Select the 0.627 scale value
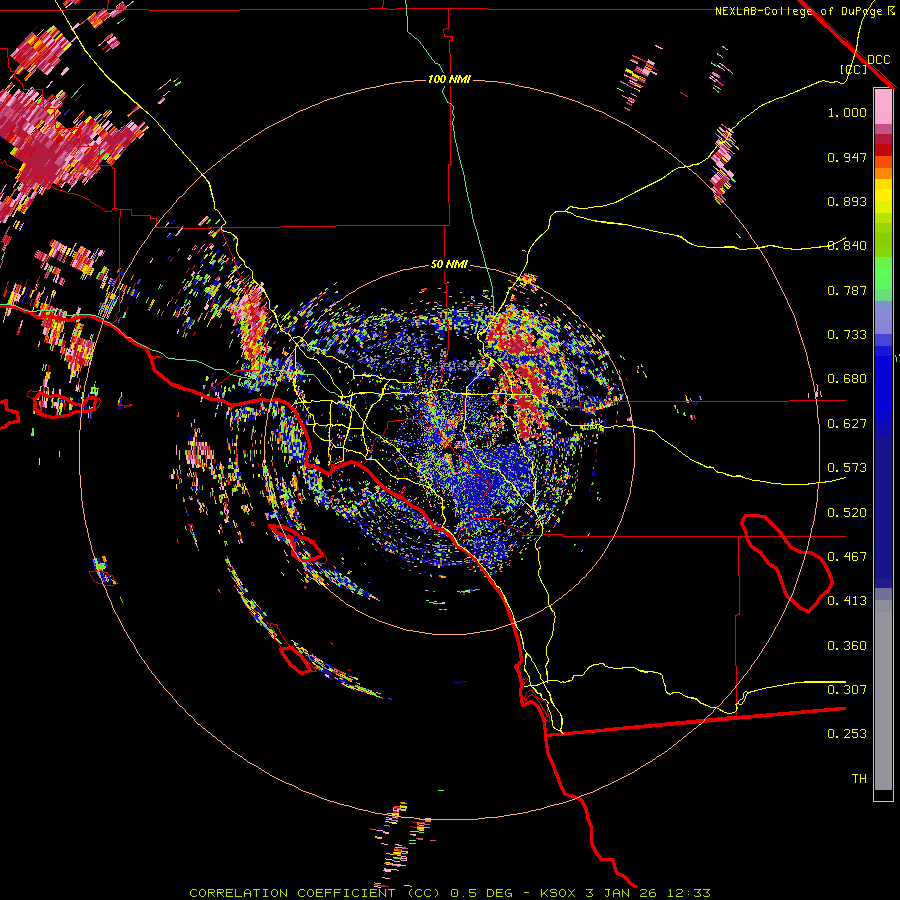Screen dimensions: 900x900 [x=847, y=424]
